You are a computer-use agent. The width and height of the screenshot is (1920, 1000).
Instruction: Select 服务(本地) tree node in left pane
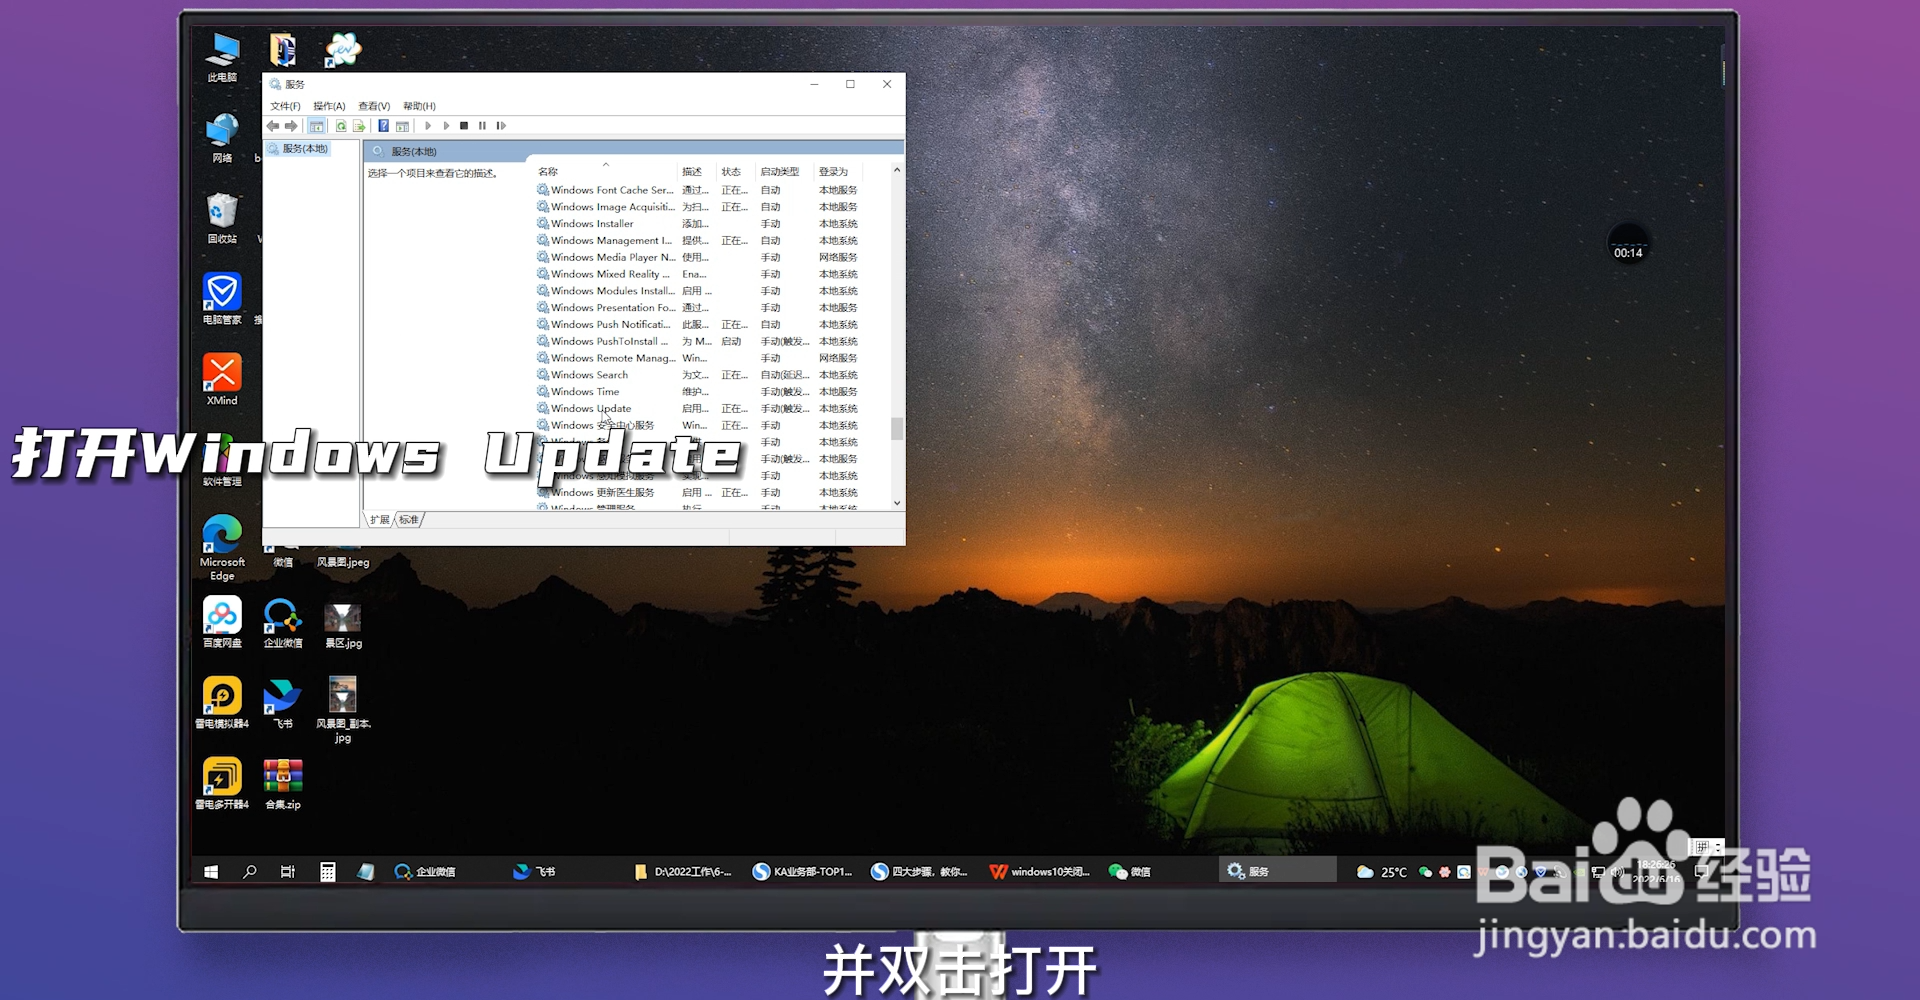click(298, 149)
